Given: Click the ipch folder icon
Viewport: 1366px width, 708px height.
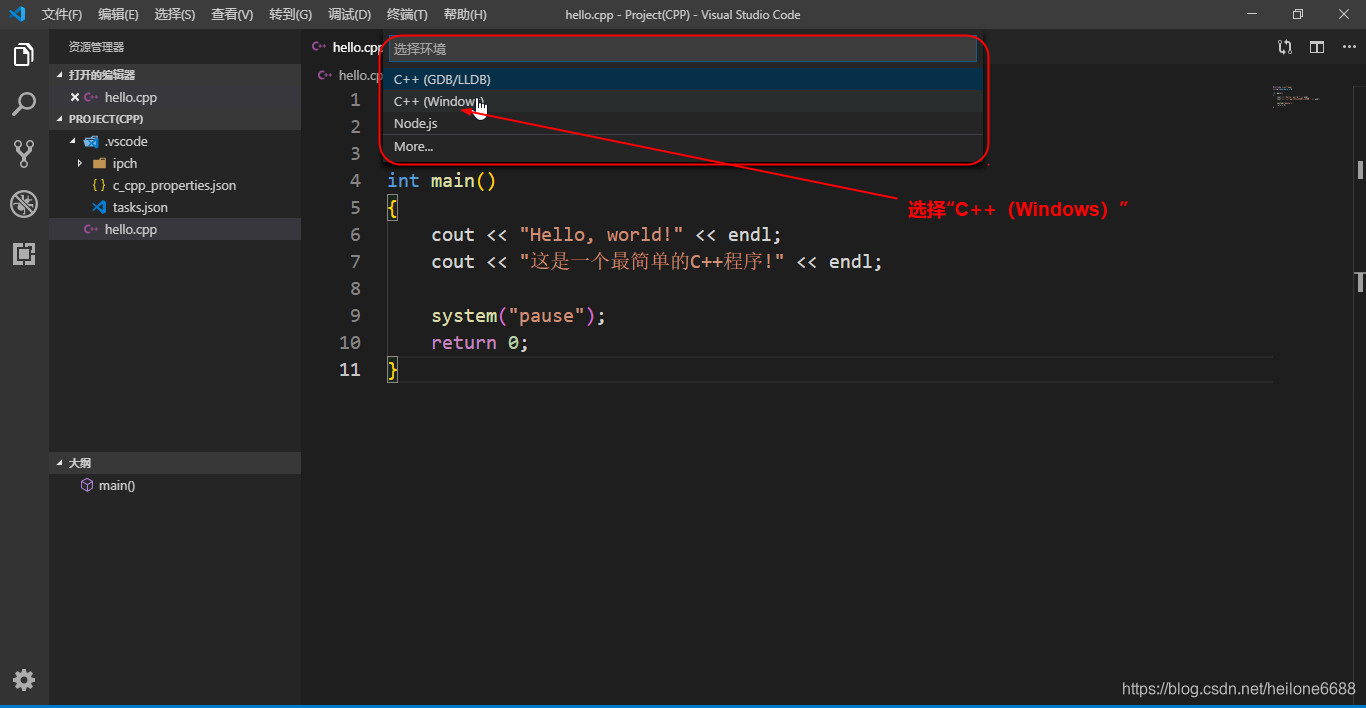Looking at the screenshot, I should (x=98, y=163).
